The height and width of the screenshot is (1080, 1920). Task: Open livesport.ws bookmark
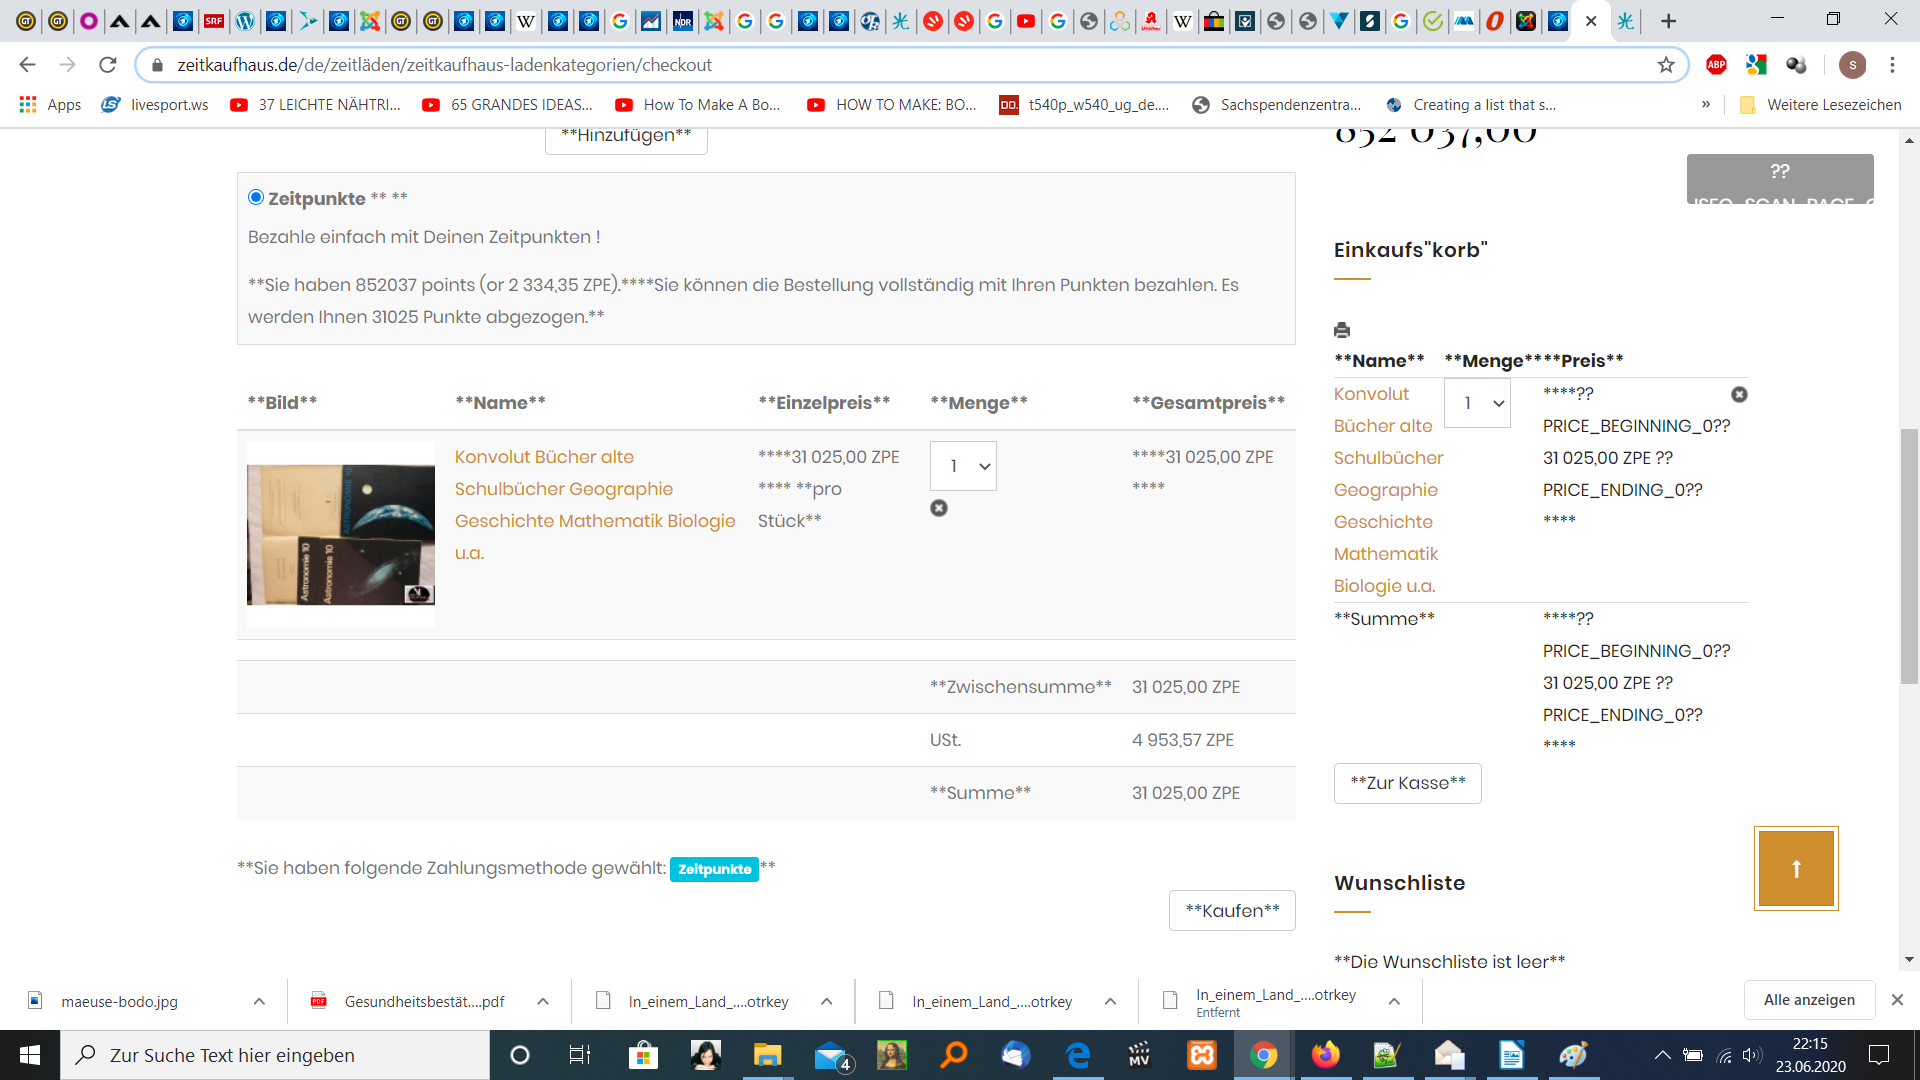tap(155, 105)
